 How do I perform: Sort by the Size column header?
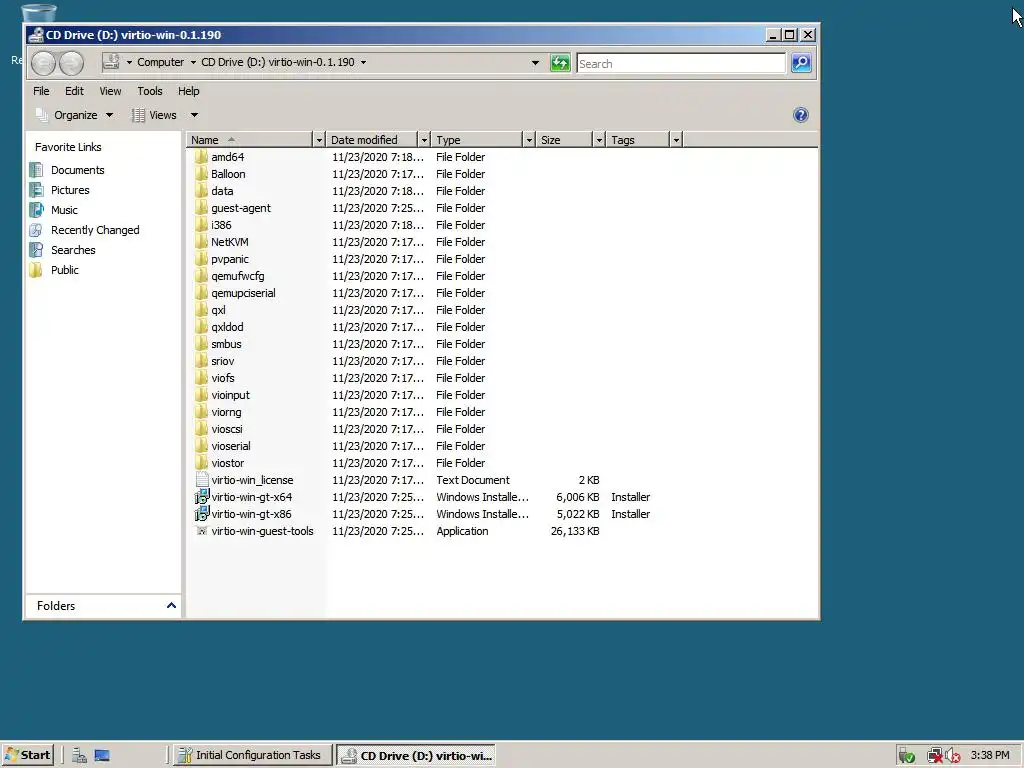pos(564,140)
